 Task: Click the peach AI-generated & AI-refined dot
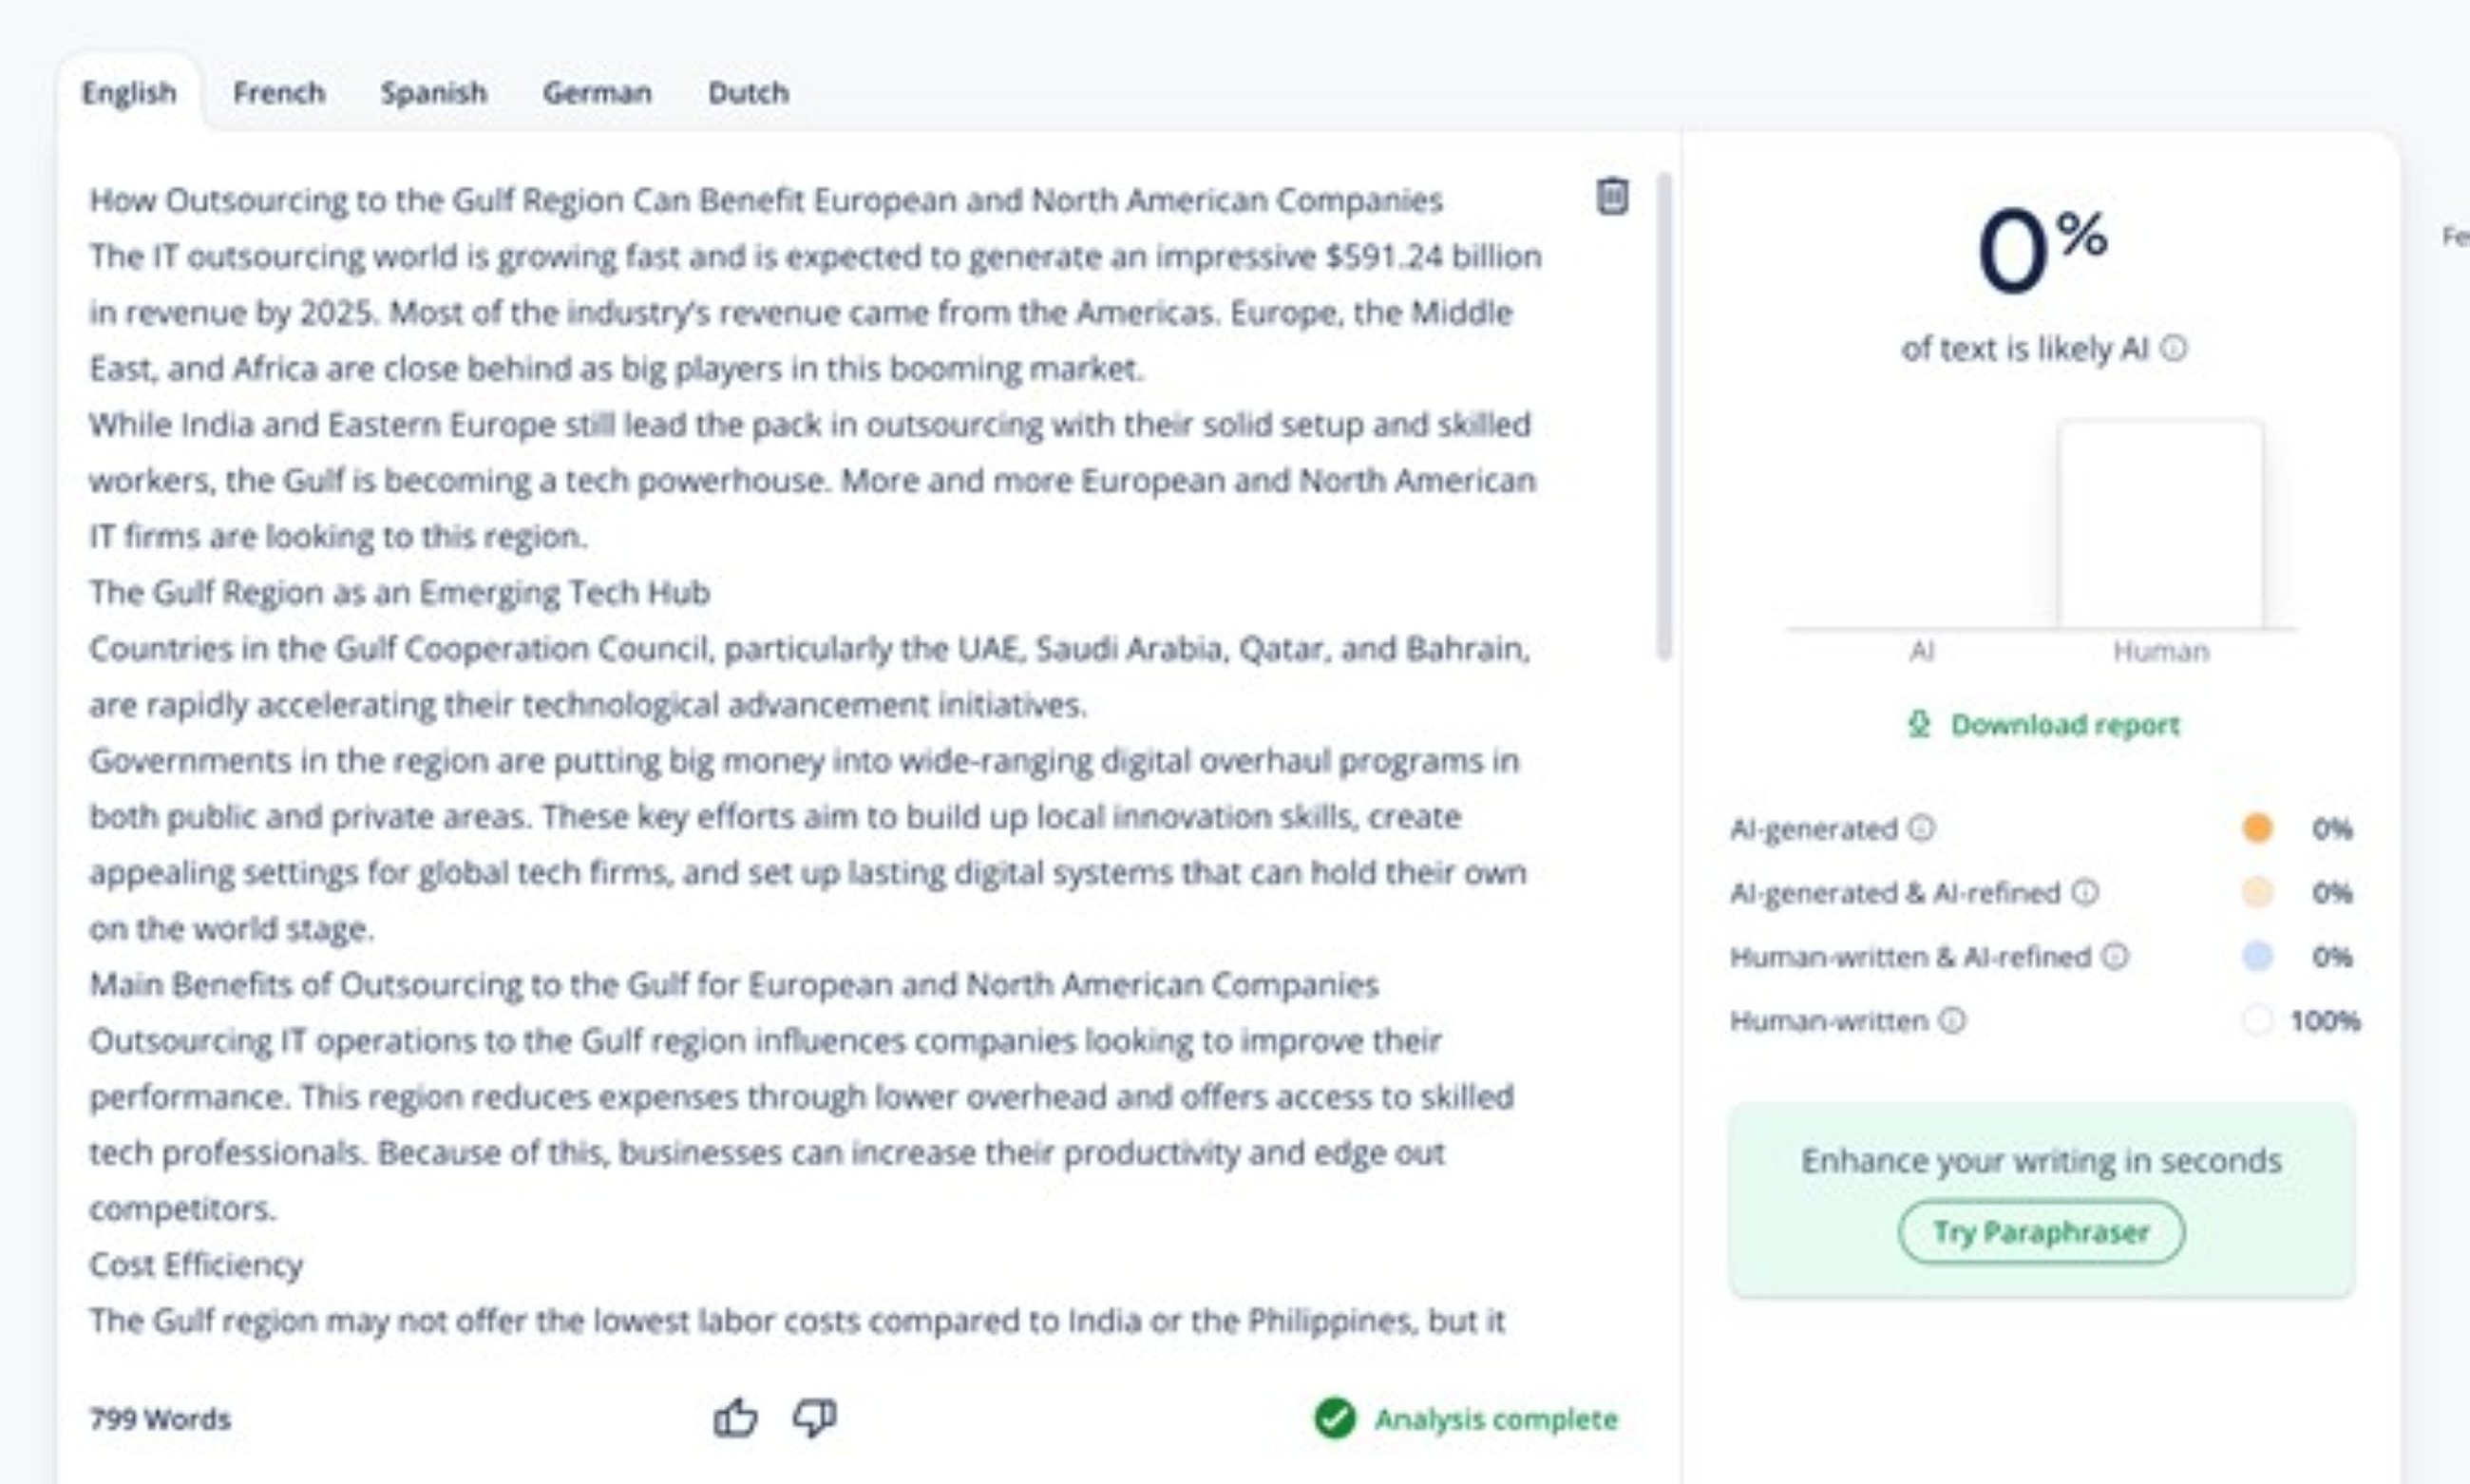tap(2257, 892)
